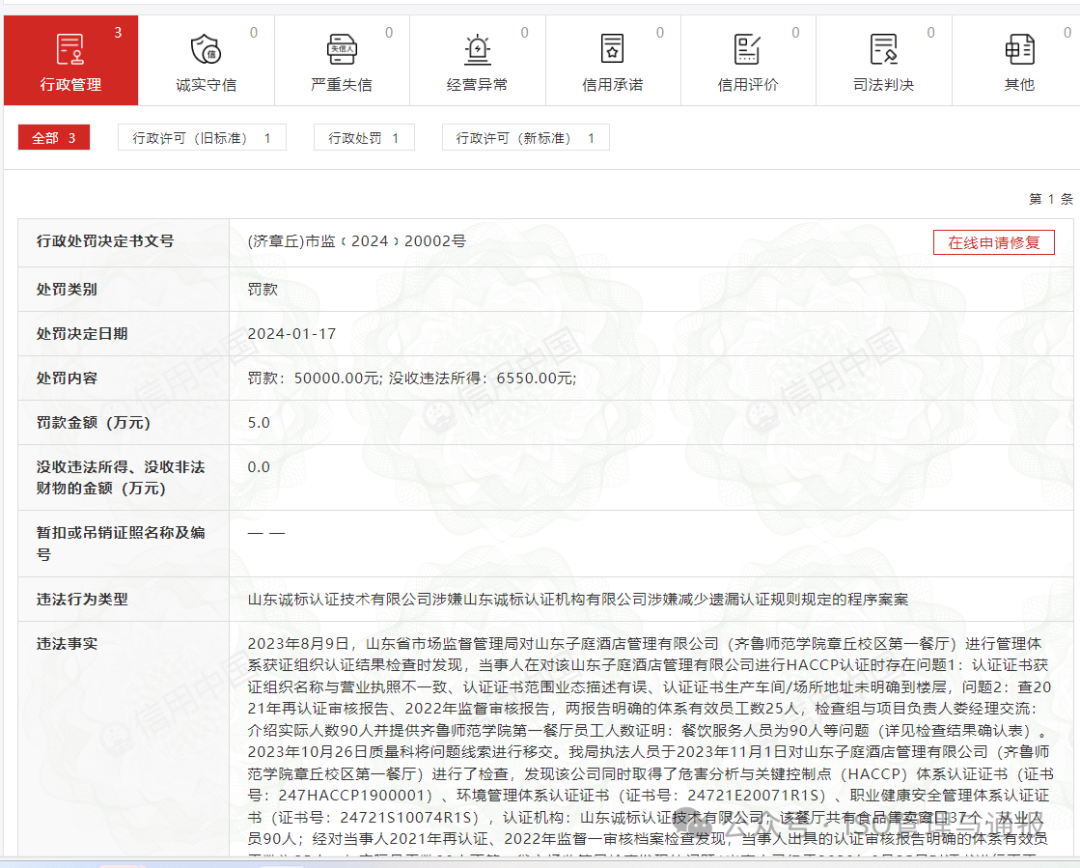The height and width of the screenshot is (868, 1080).
Task: Click the 在线申请修复 button
Action: point(994,242)
